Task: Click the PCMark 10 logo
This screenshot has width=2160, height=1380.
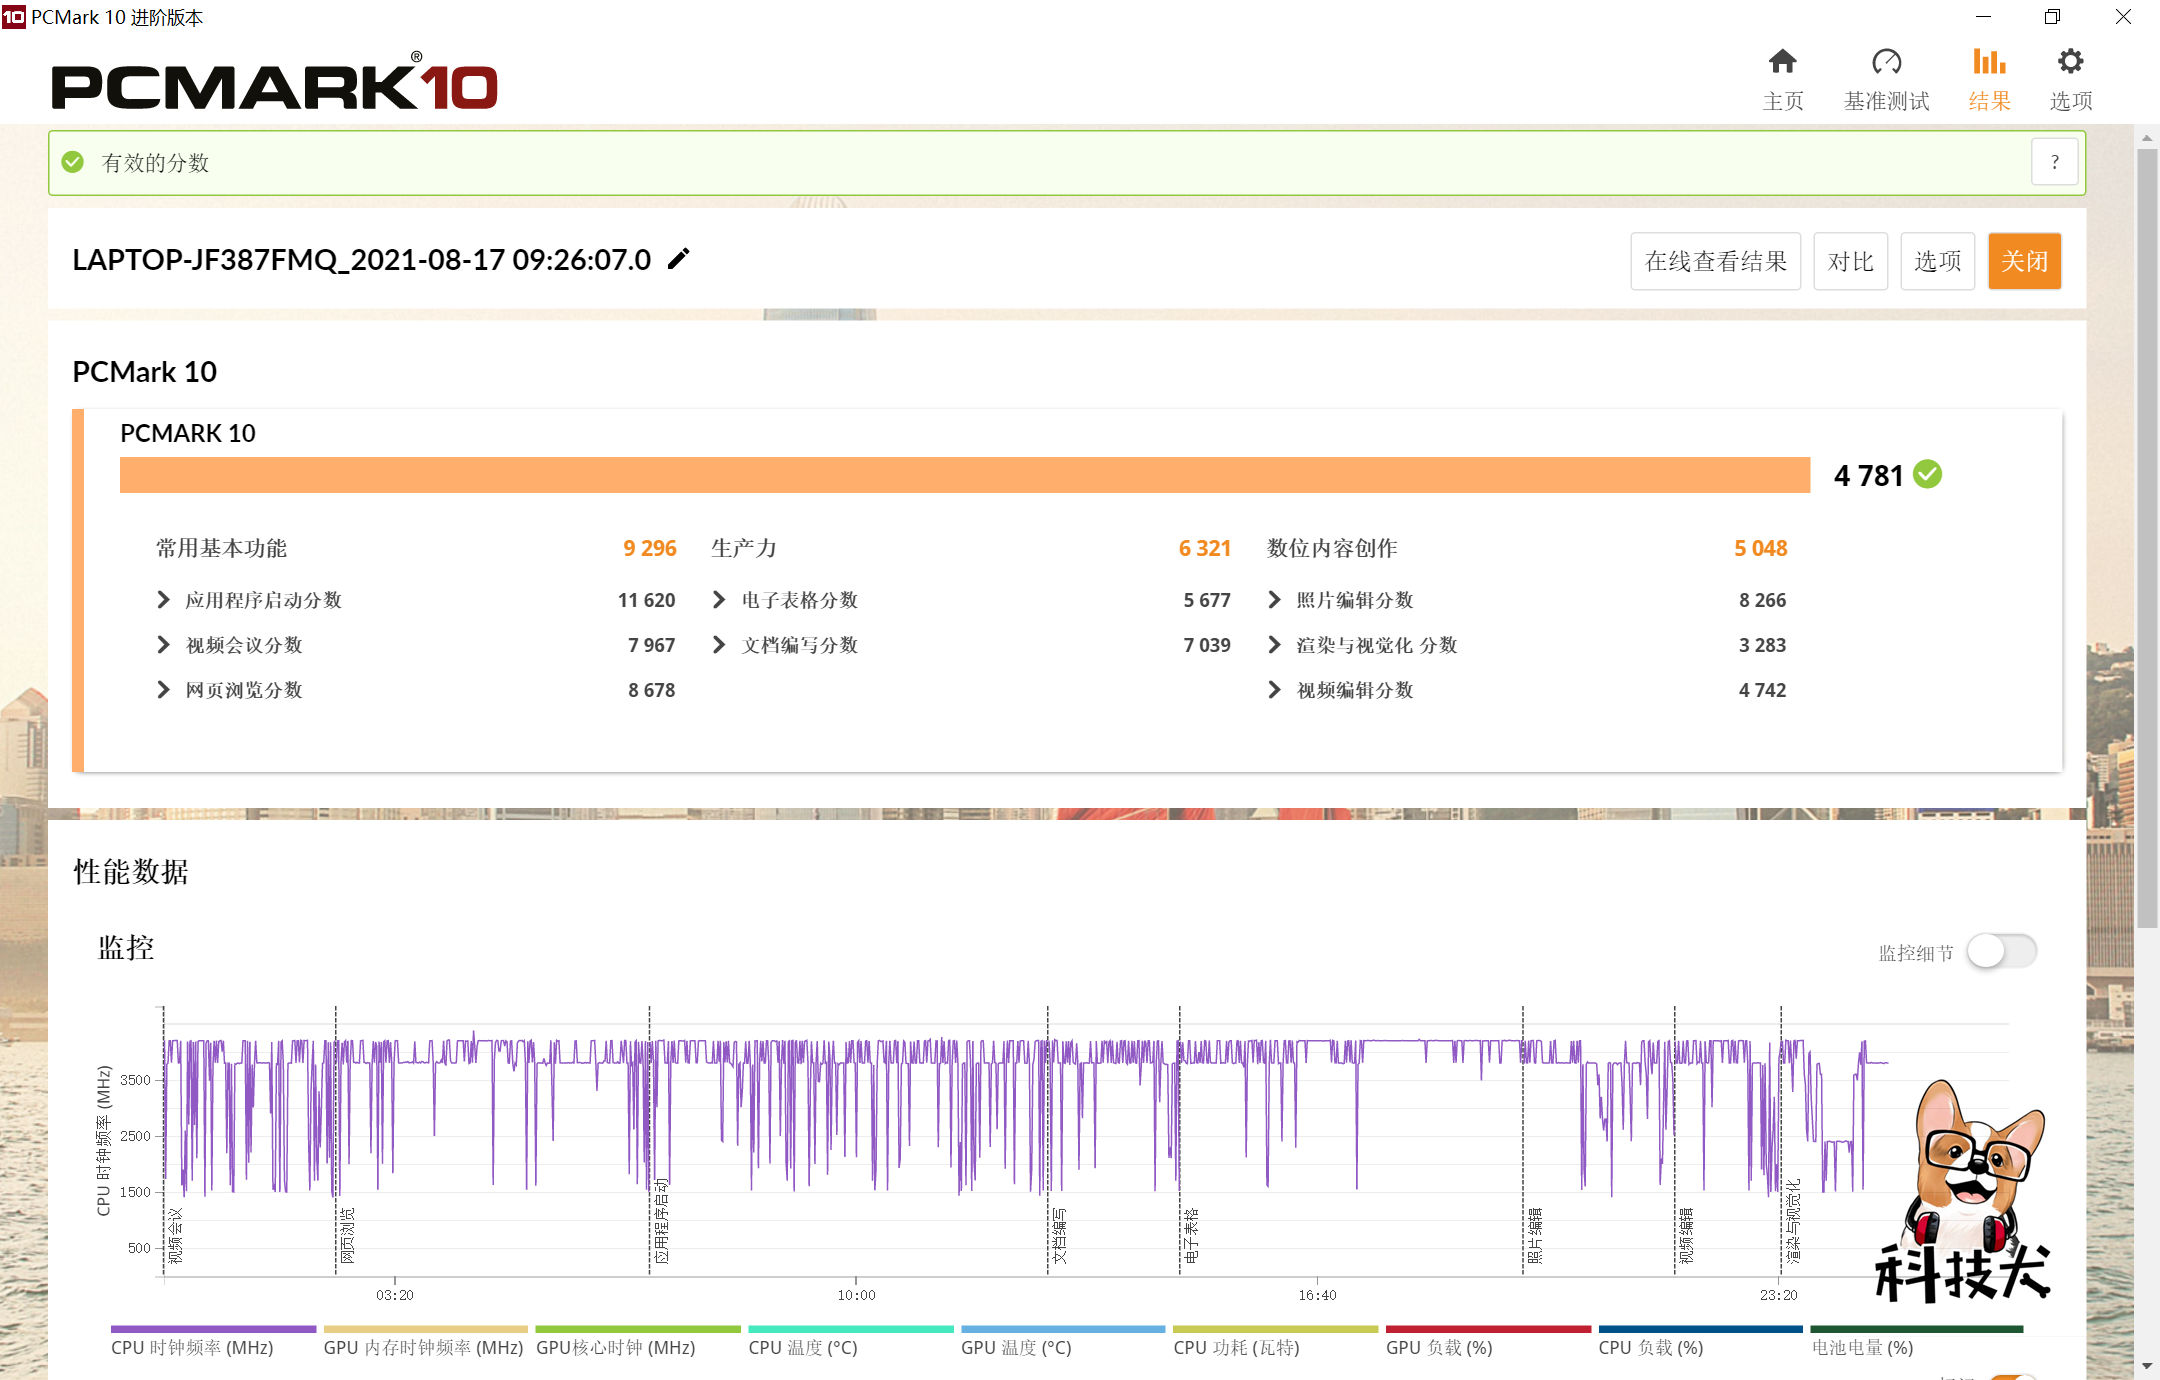Action: [274, 85]
